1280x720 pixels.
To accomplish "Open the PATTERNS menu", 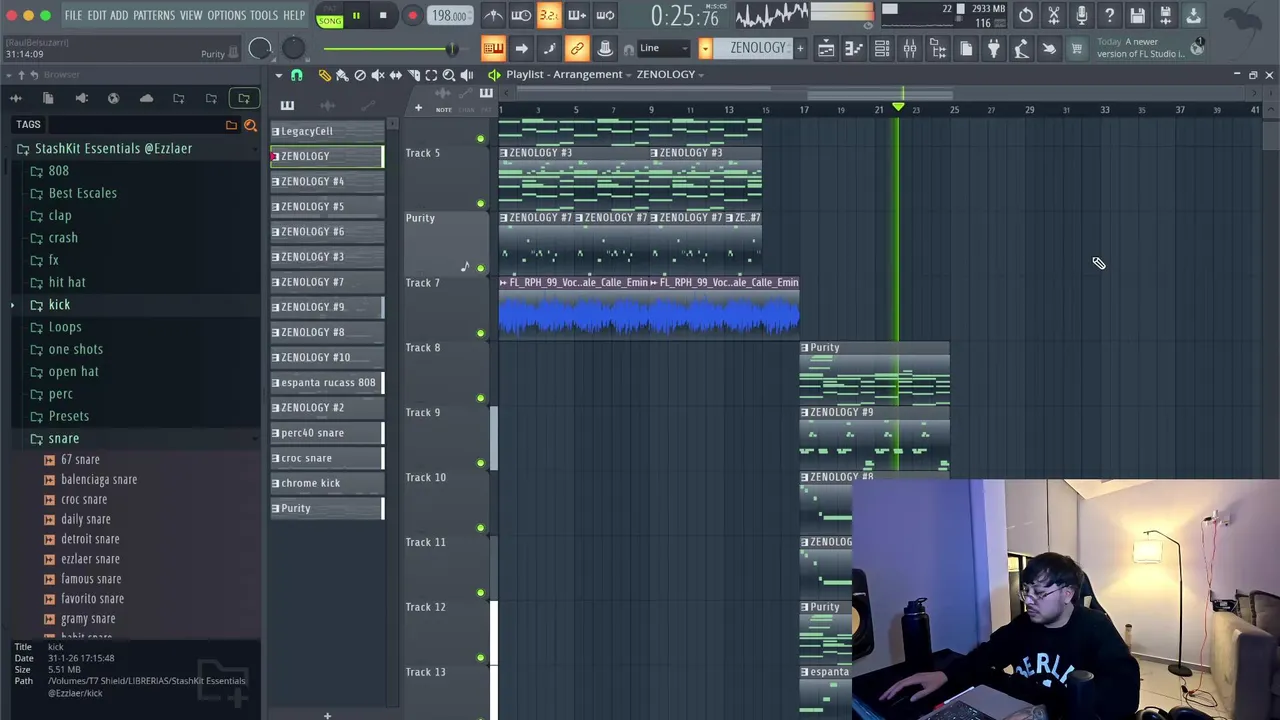I will (154, 16).
